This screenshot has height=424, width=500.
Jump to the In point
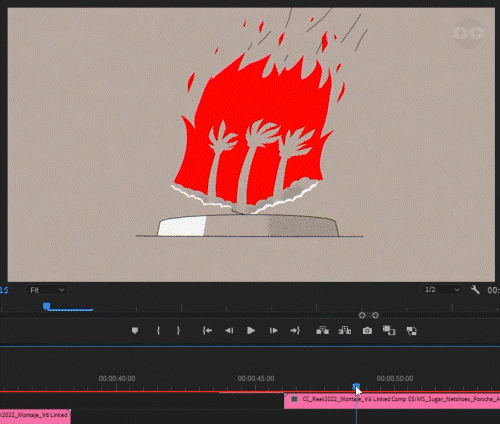click(x=207, y=330)
